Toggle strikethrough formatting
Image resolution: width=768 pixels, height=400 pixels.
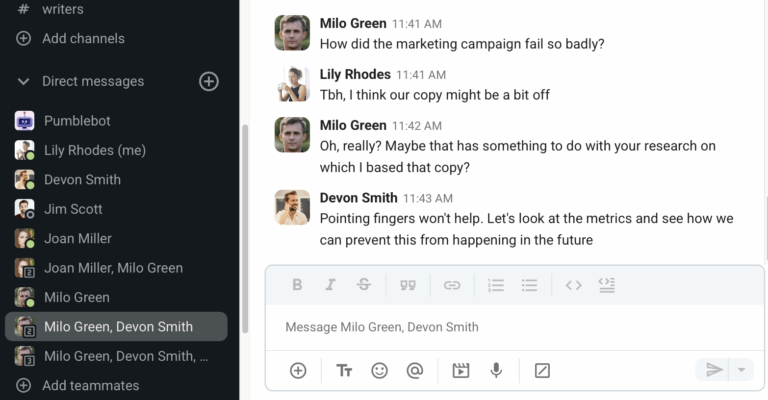click(x=364, y=285)
